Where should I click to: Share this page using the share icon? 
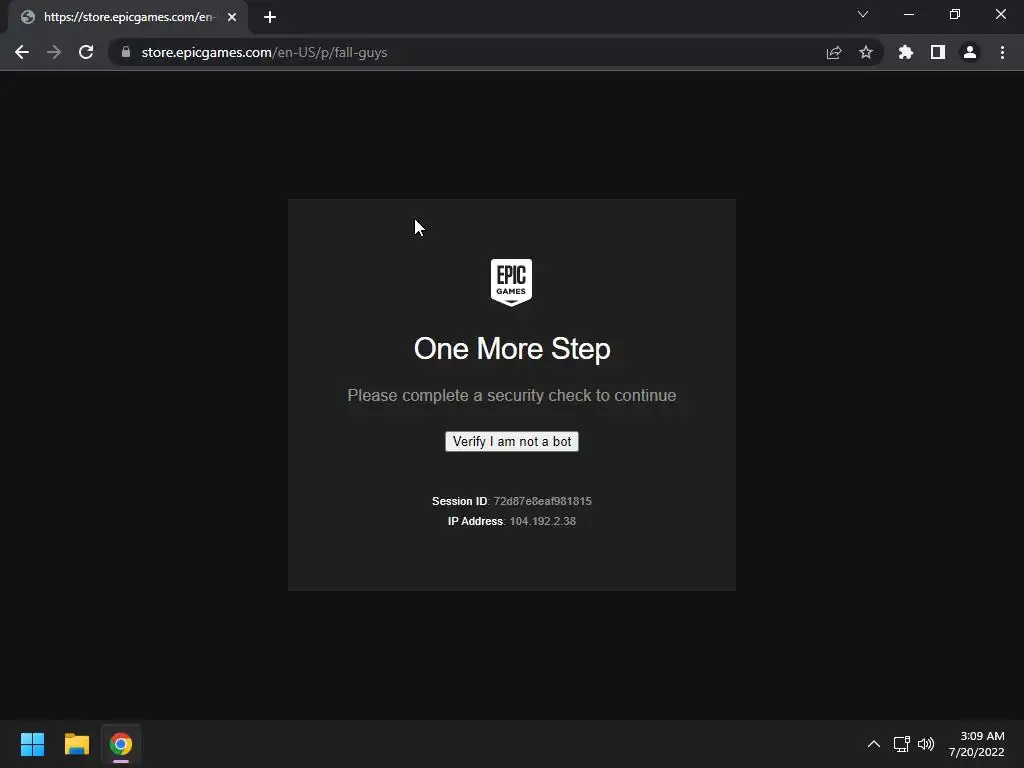tap(834, 52)
